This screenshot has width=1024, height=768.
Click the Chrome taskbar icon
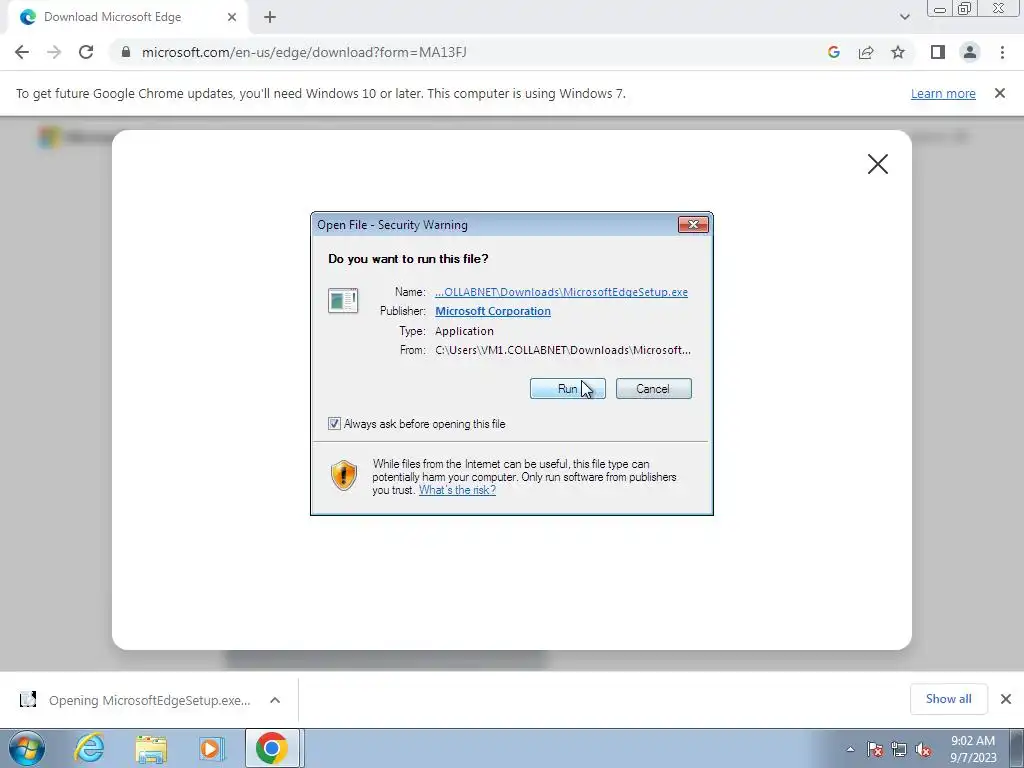pos(272,748)
